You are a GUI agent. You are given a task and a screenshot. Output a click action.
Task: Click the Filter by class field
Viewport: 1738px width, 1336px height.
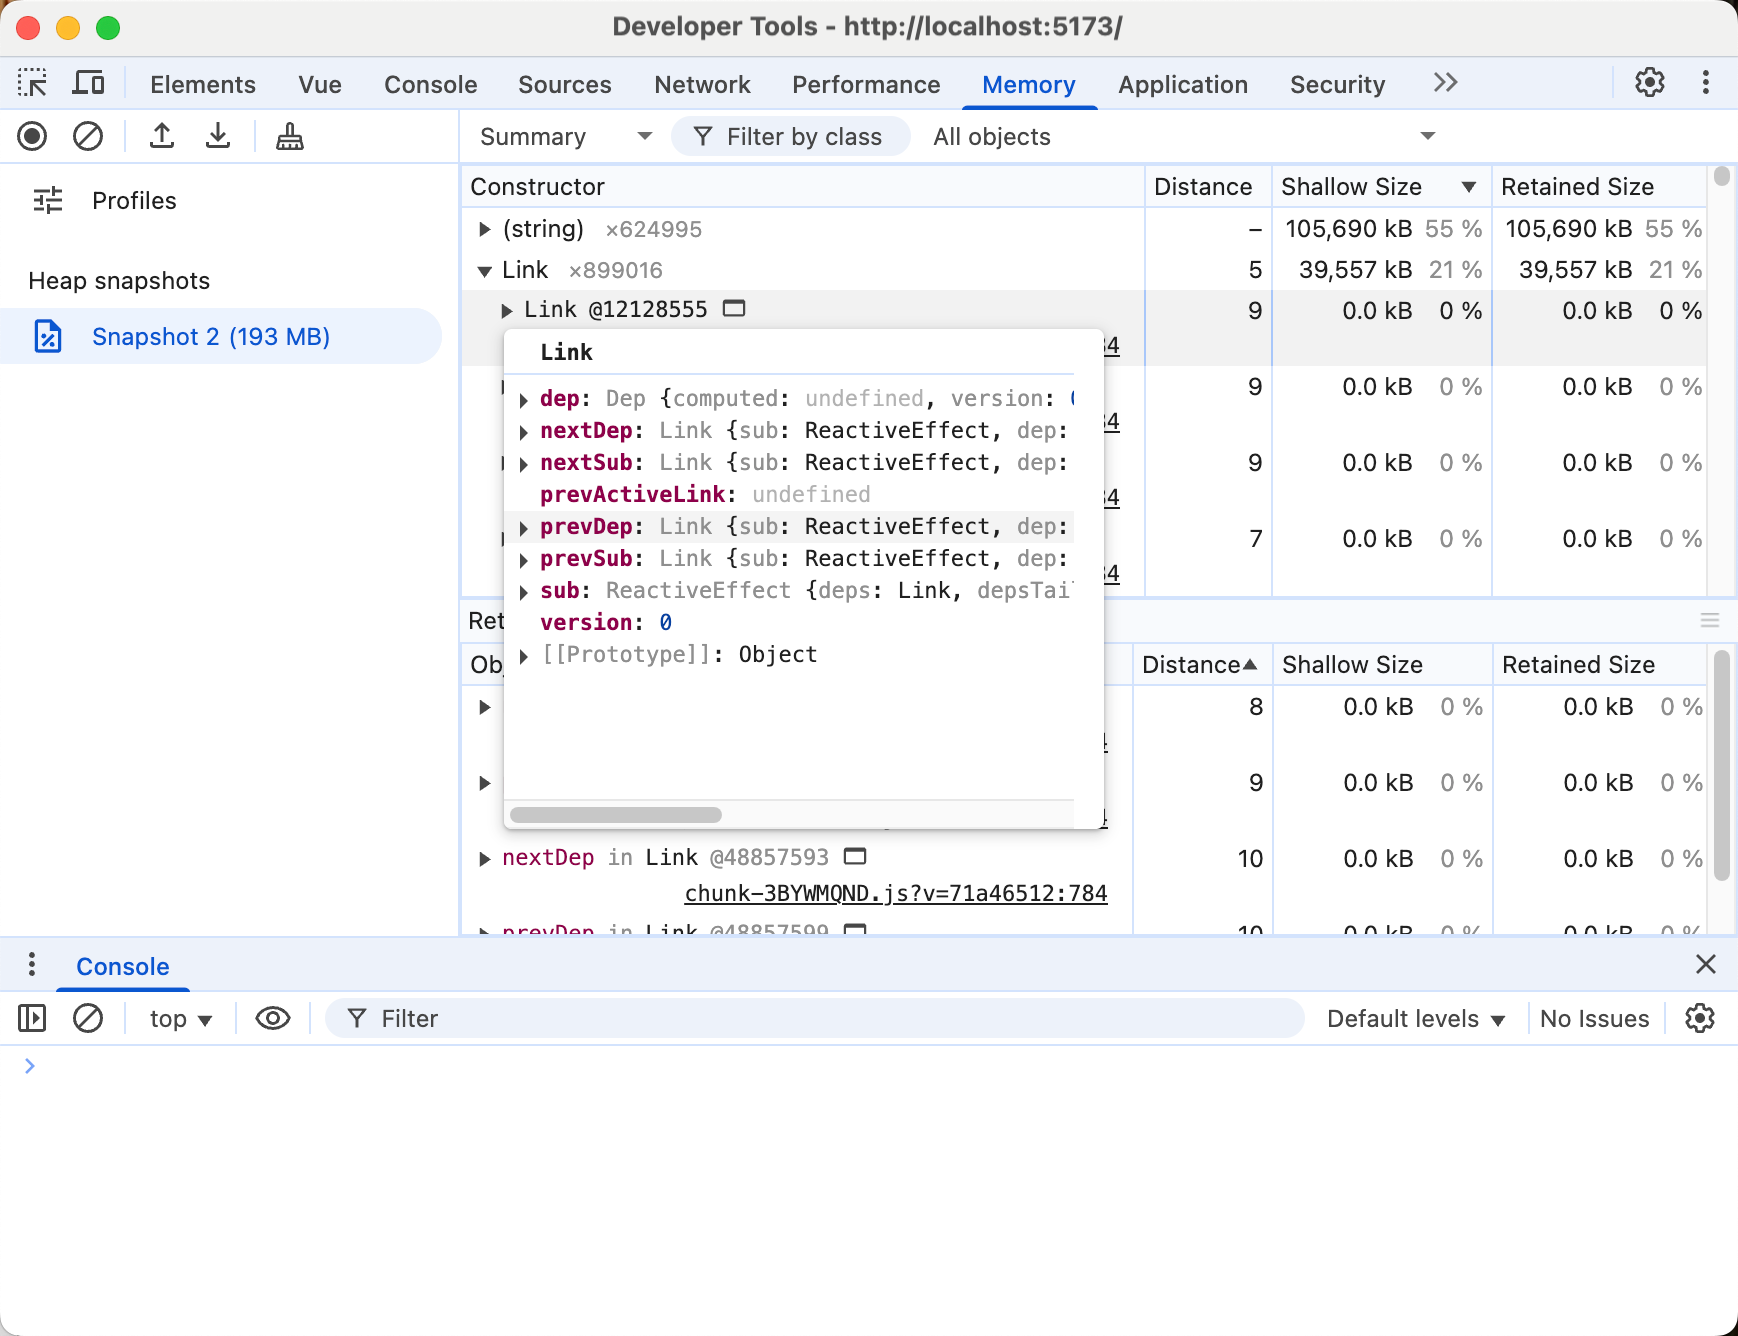[791, 136]
